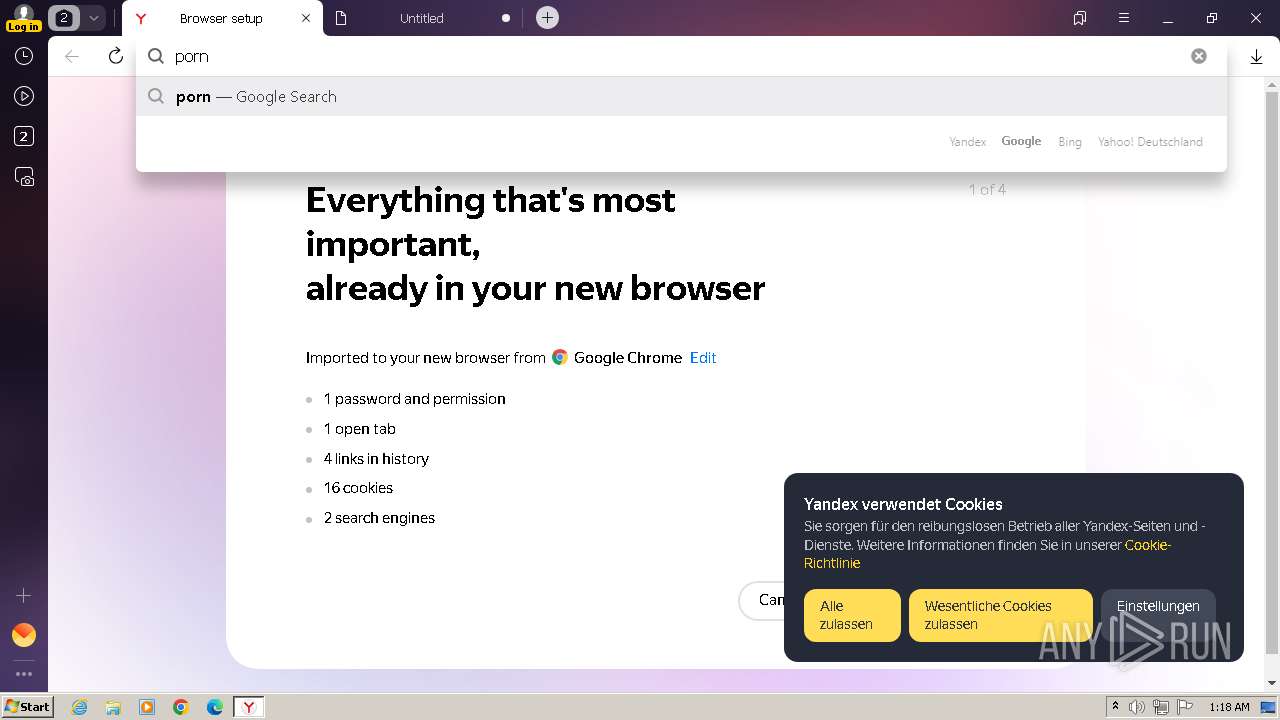
Task: Open the Action Center flag icon
Action: click(x=1184, y=707)
